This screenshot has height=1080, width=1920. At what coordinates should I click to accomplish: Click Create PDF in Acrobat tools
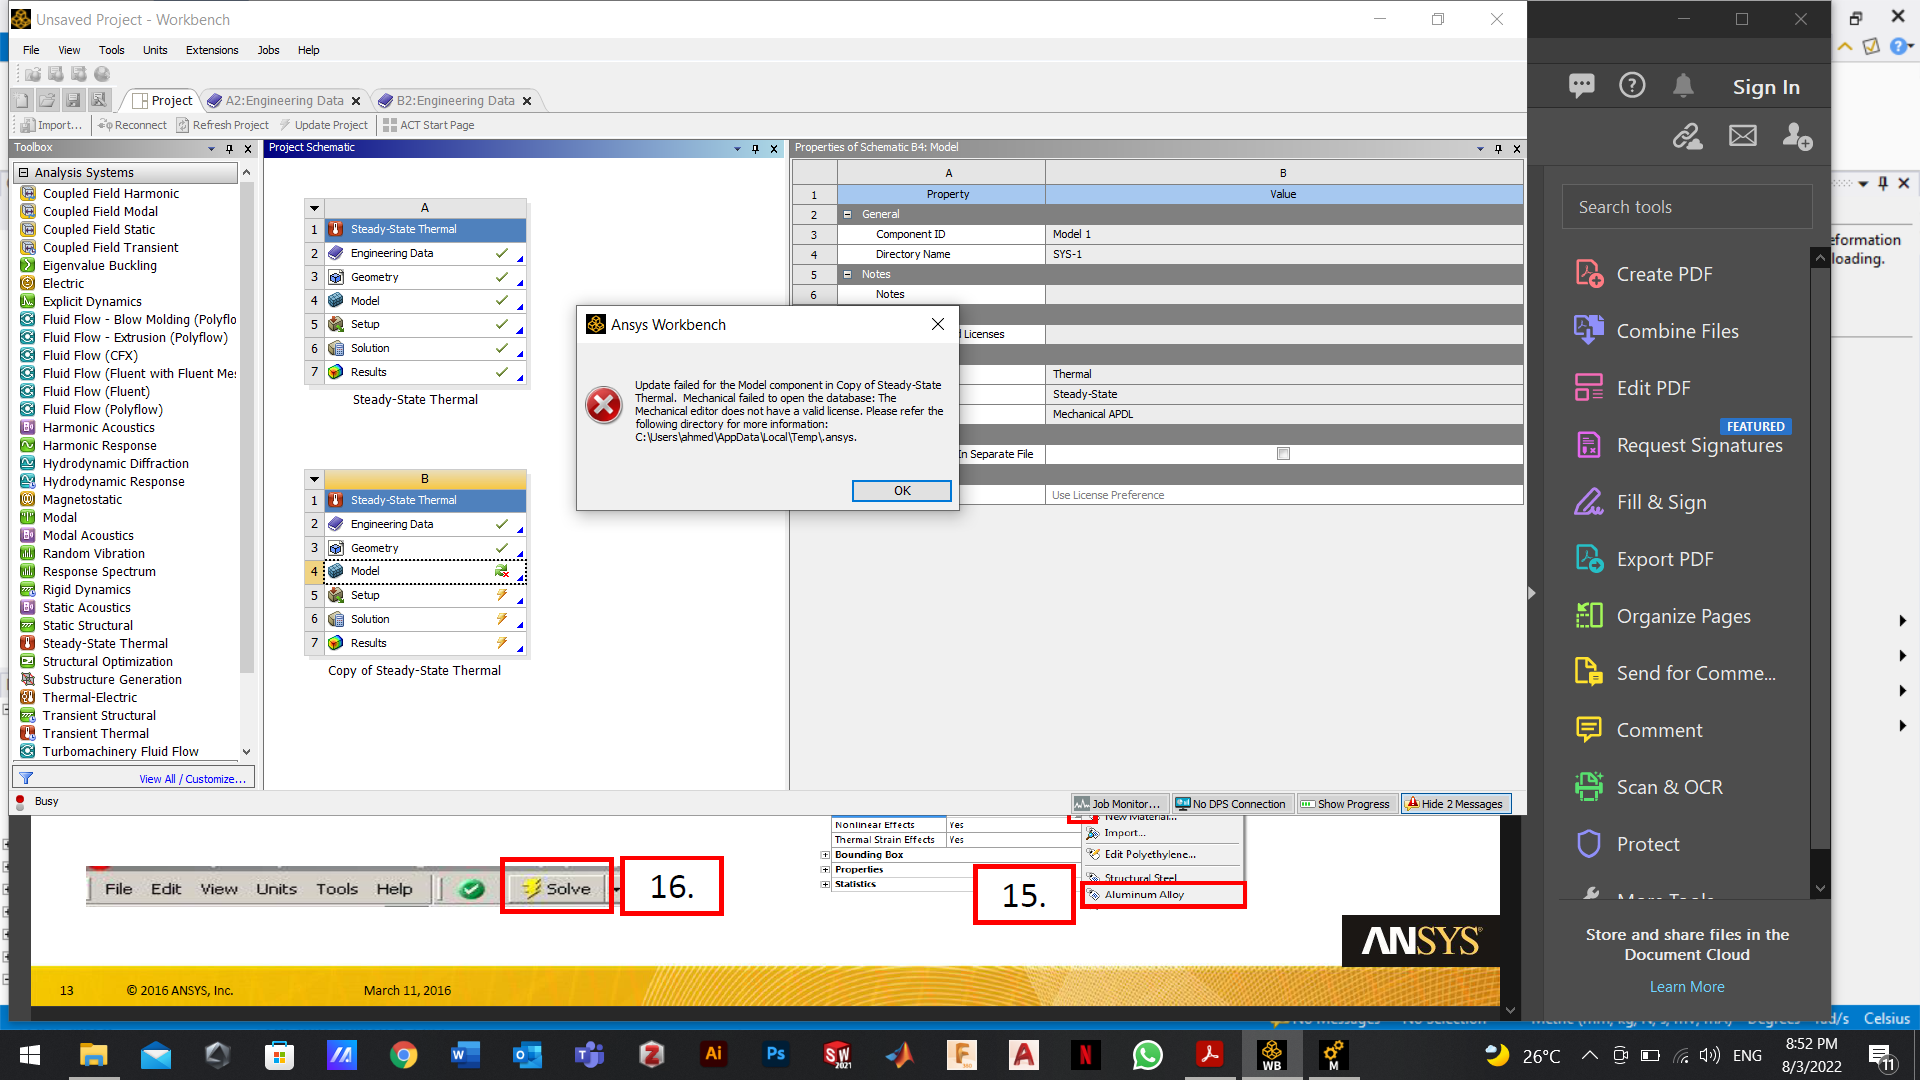pos(1644,274)
